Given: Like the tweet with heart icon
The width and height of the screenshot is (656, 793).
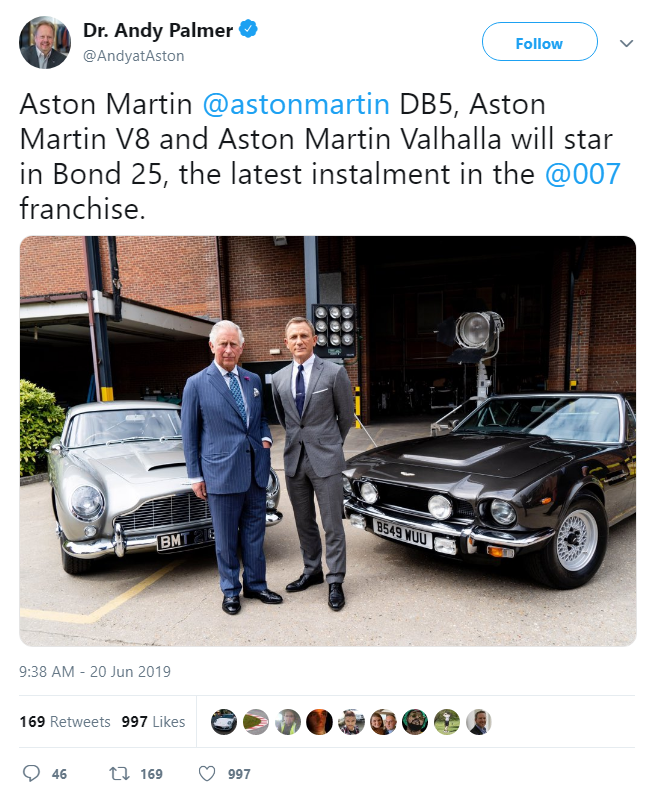Looking at the screenshot, I should 206,773.
